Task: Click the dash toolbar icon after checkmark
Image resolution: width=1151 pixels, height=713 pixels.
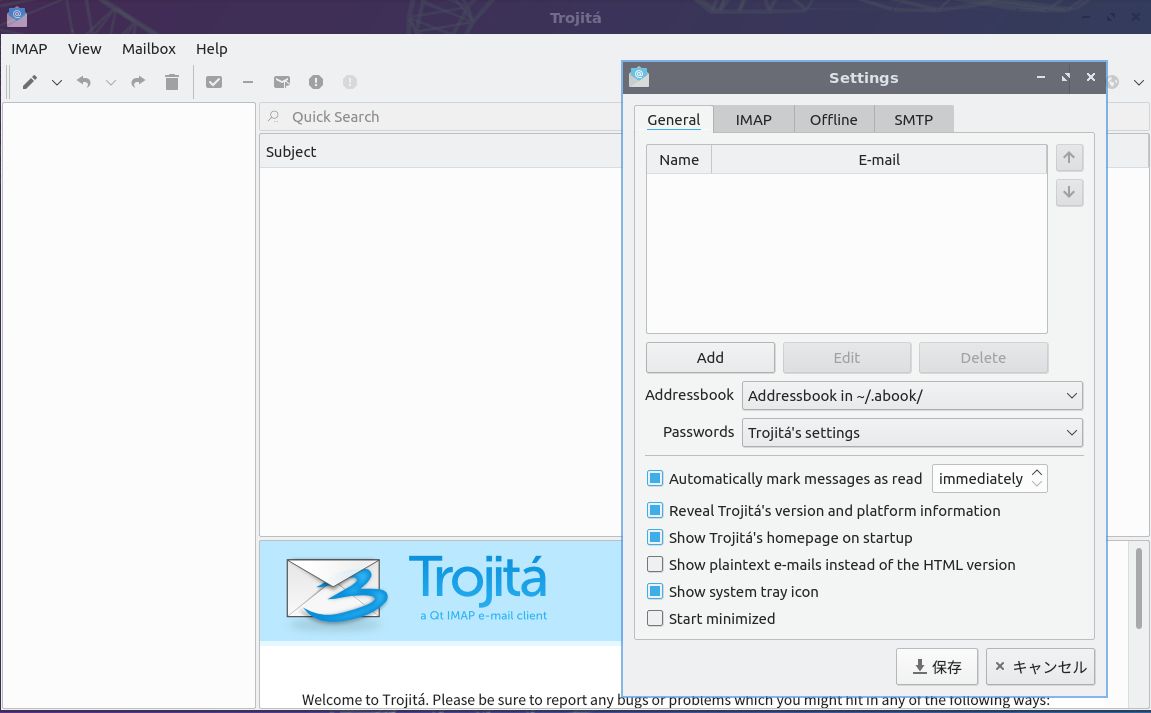Action: pos(248,82)
